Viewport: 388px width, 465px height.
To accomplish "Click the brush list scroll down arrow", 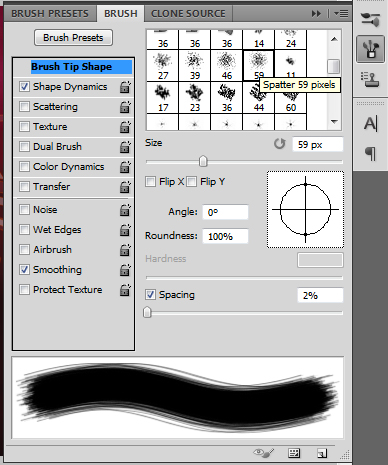I will tap(334, 122).
